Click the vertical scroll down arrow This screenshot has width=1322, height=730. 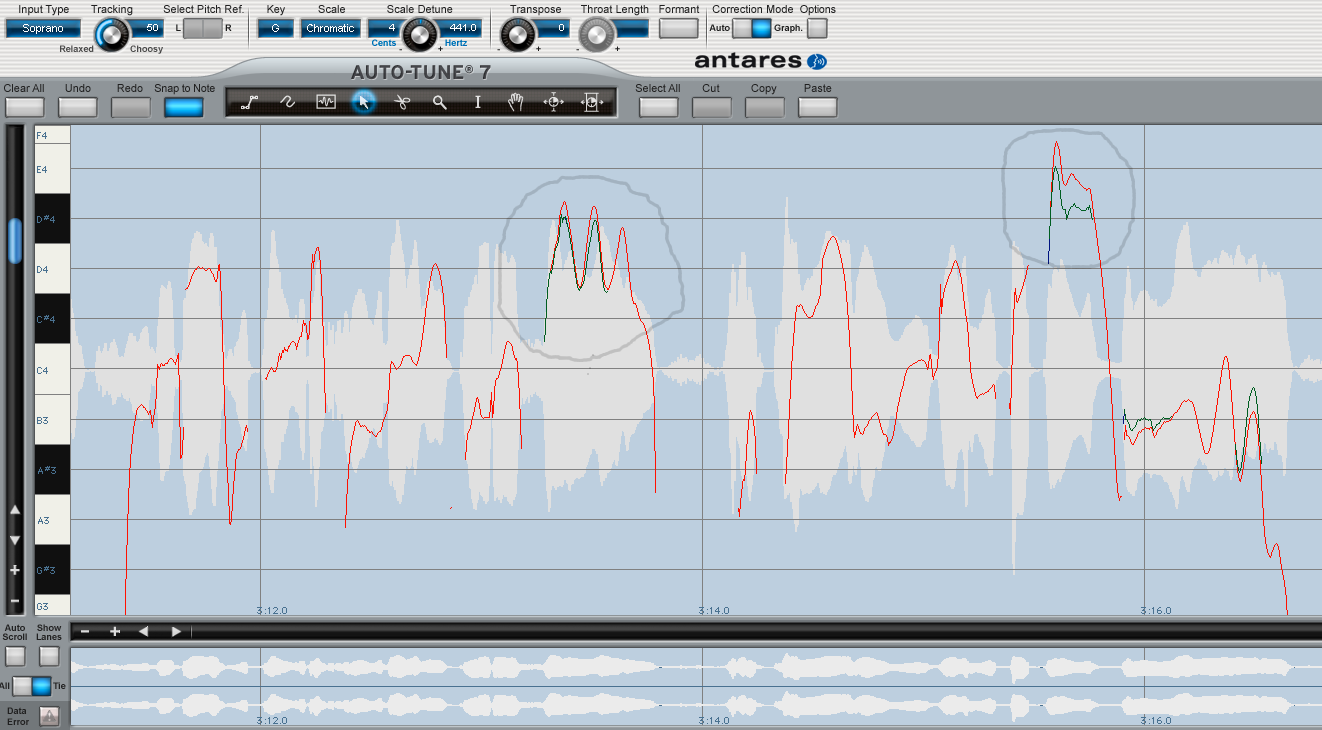(15, 540)
